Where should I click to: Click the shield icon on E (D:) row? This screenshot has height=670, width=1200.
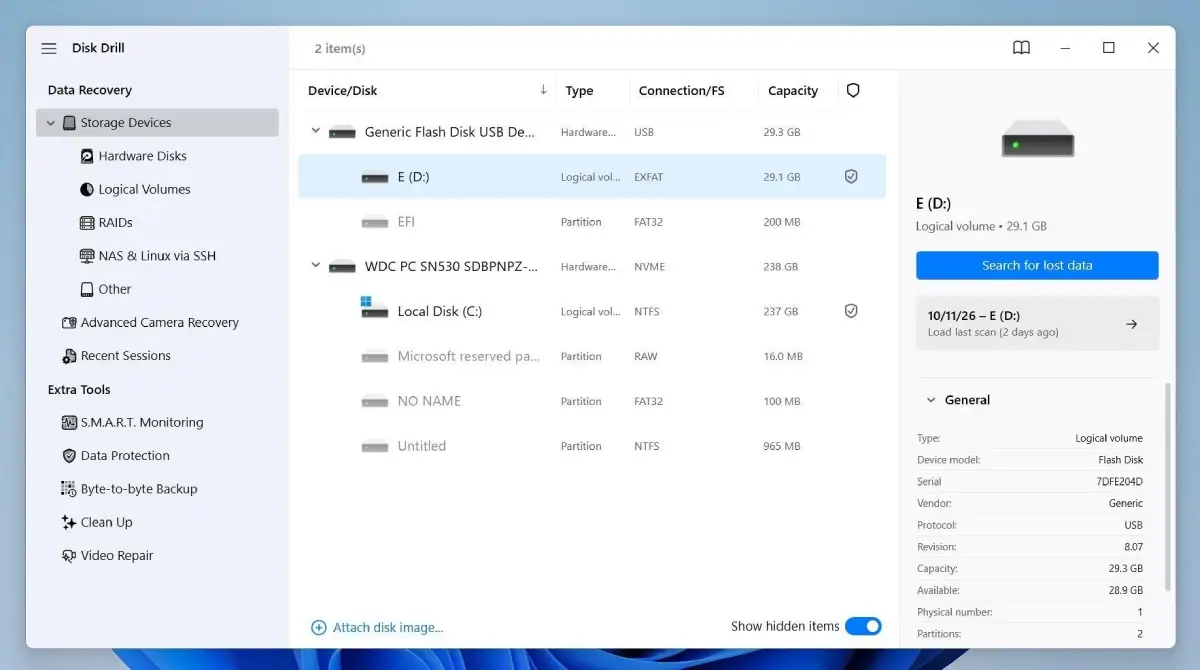tap(851, 176)
